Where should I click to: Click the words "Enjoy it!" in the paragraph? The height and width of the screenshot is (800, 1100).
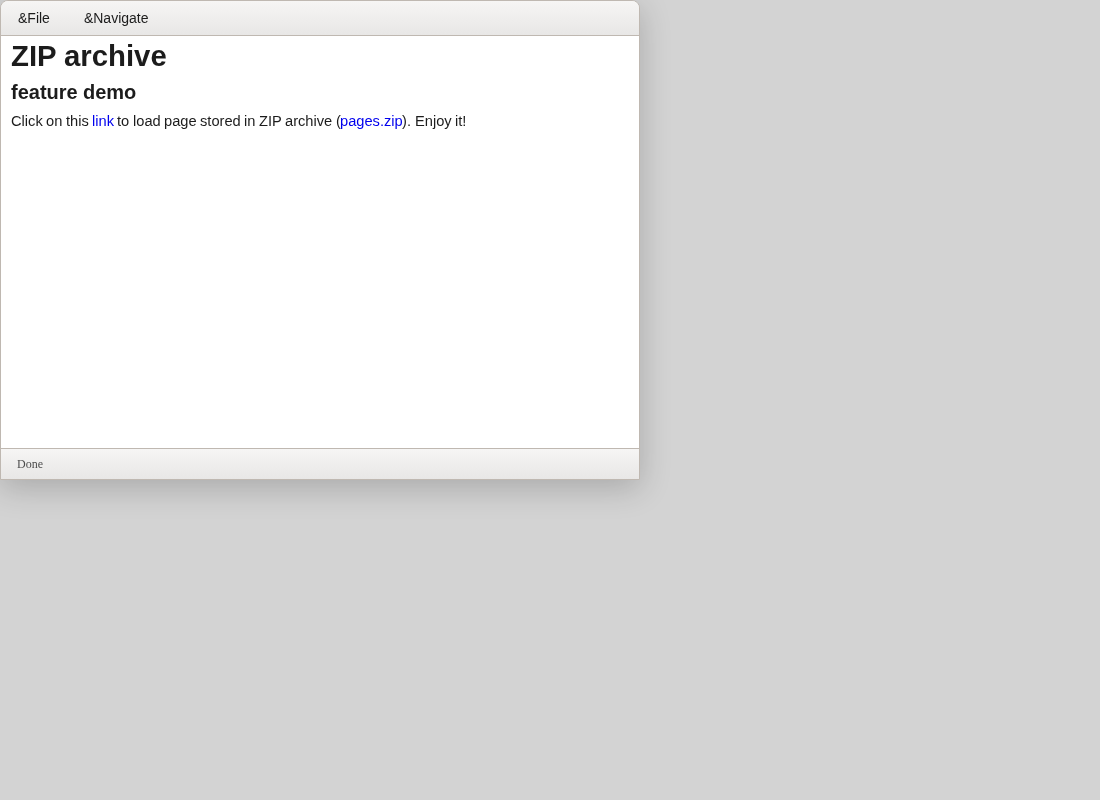click(x=441, y=121)
